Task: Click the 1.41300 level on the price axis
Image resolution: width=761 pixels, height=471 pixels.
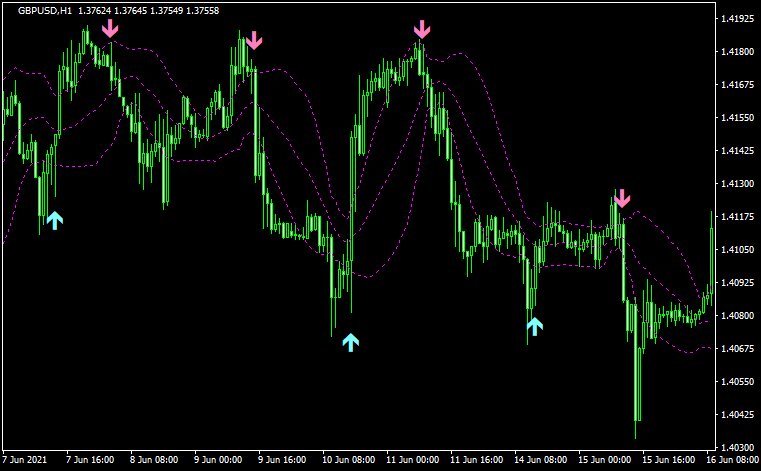Action: pyautogui.click(x=736, y=184)
